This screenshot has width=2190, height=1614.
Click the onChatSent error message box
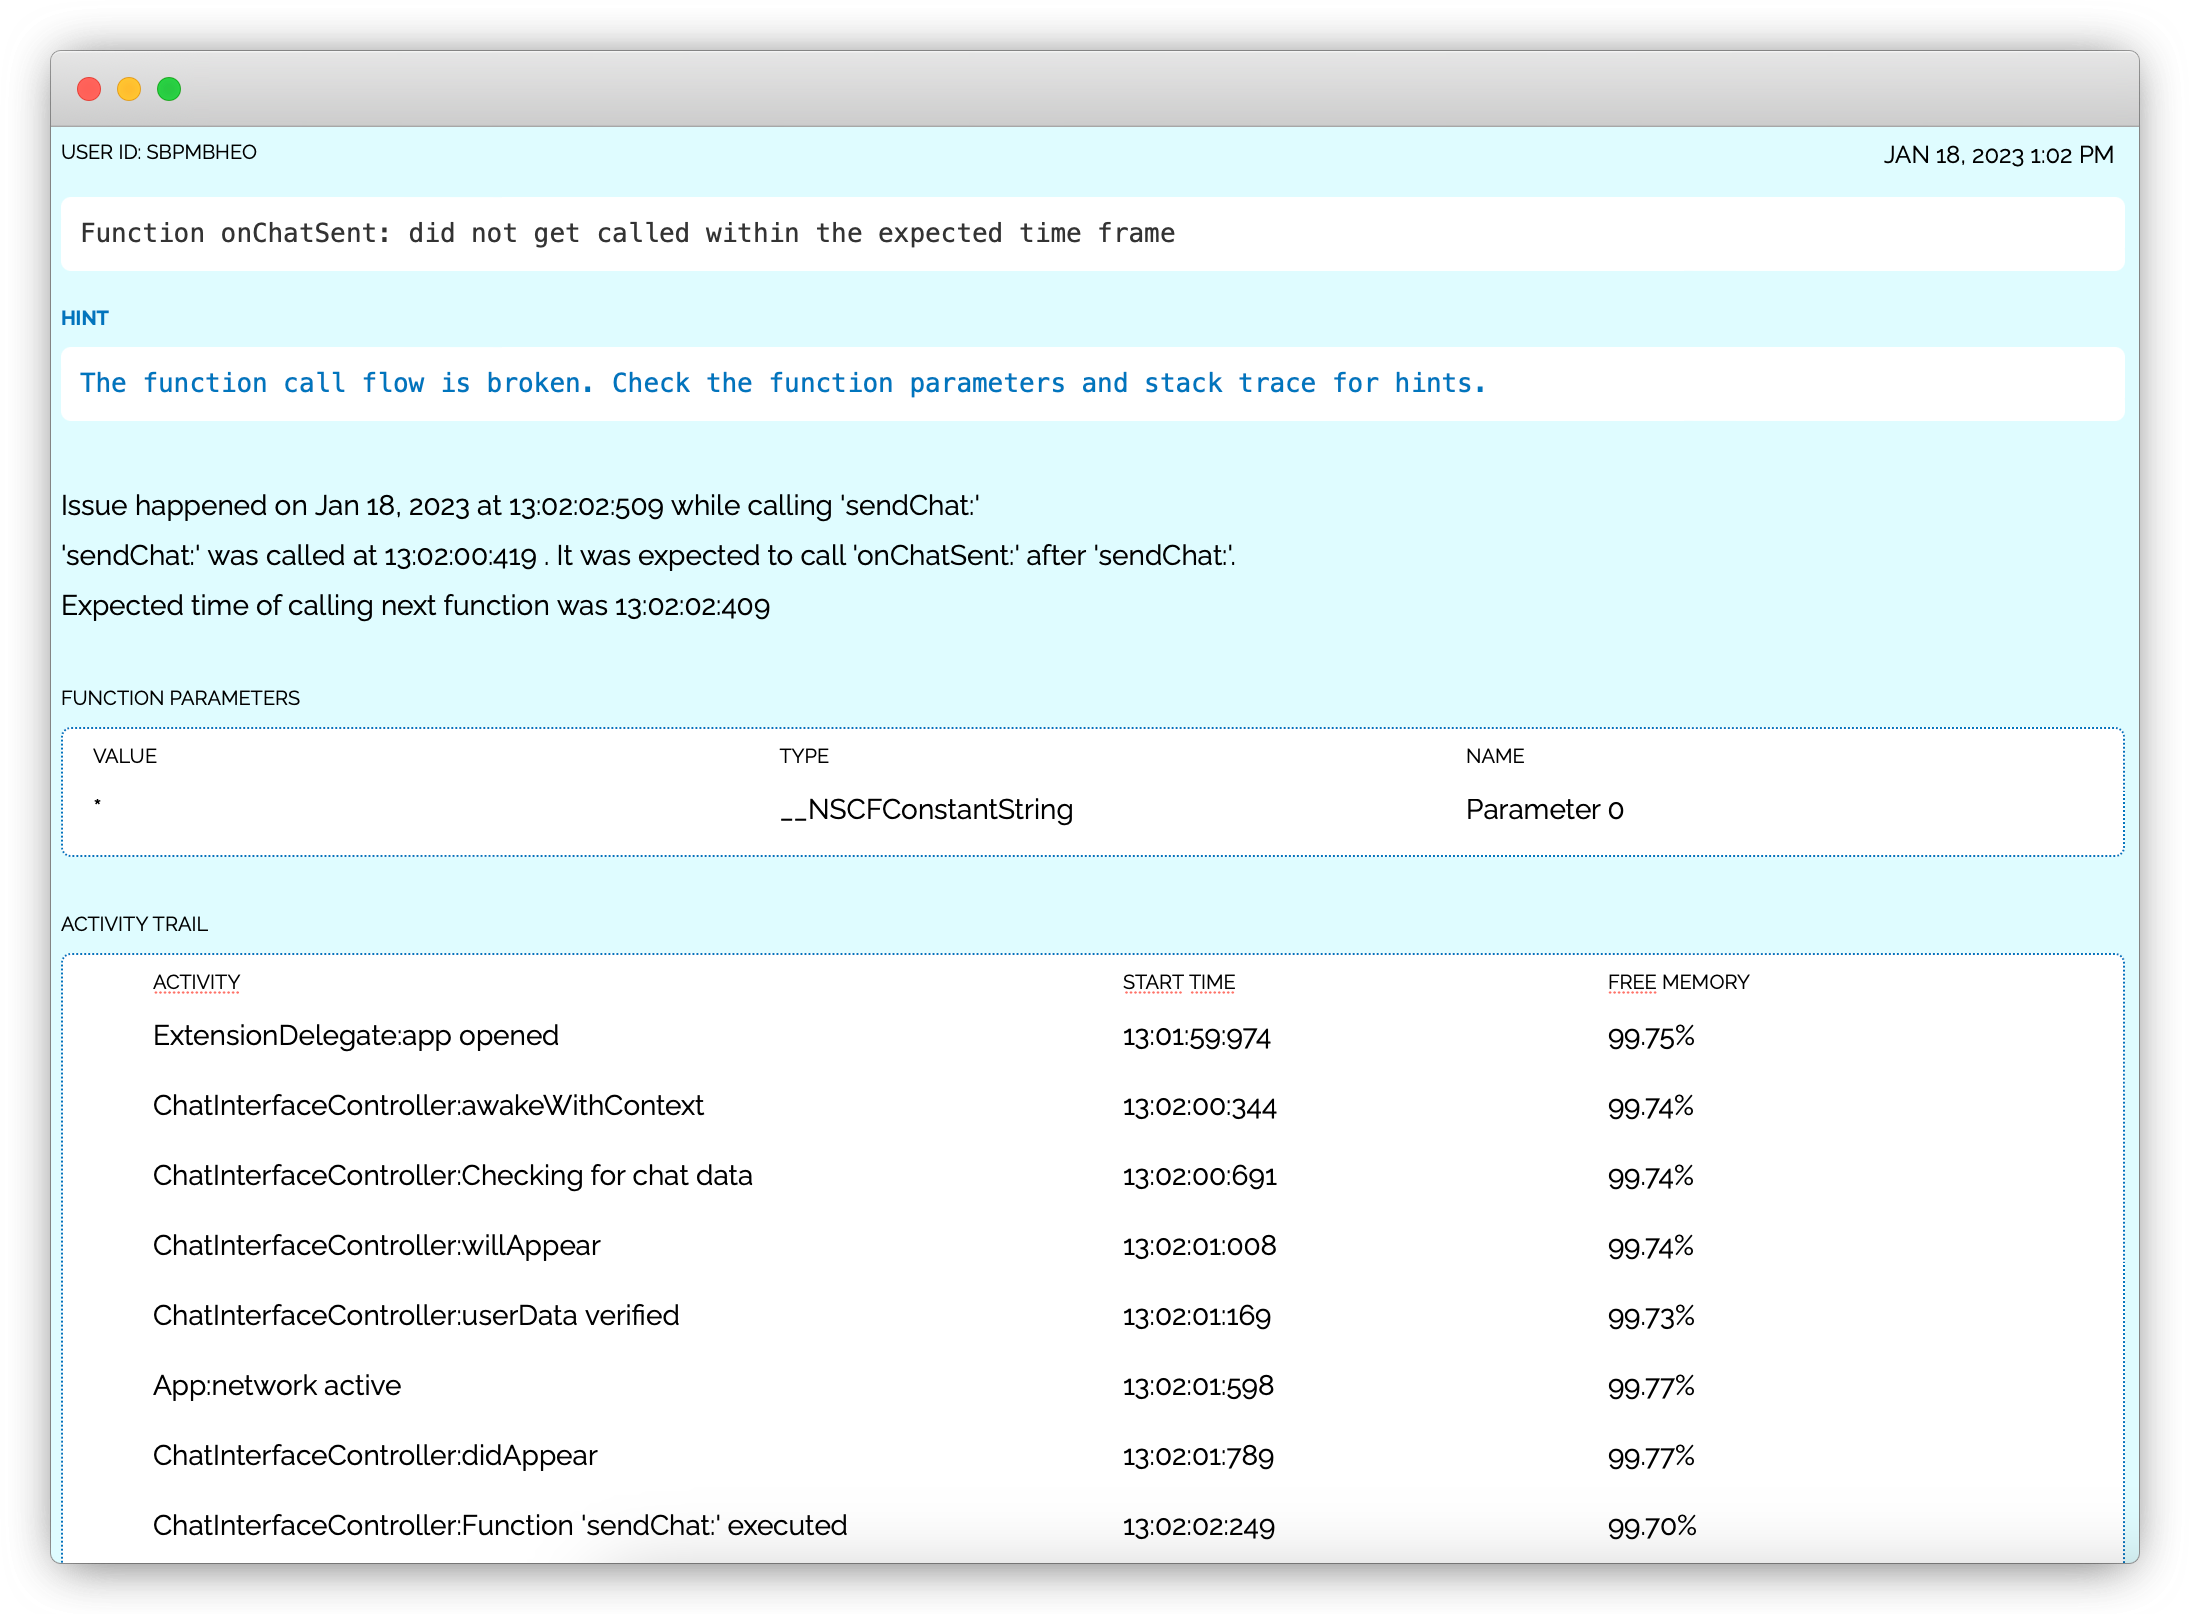pyautogui.click(x=628, y=233)
